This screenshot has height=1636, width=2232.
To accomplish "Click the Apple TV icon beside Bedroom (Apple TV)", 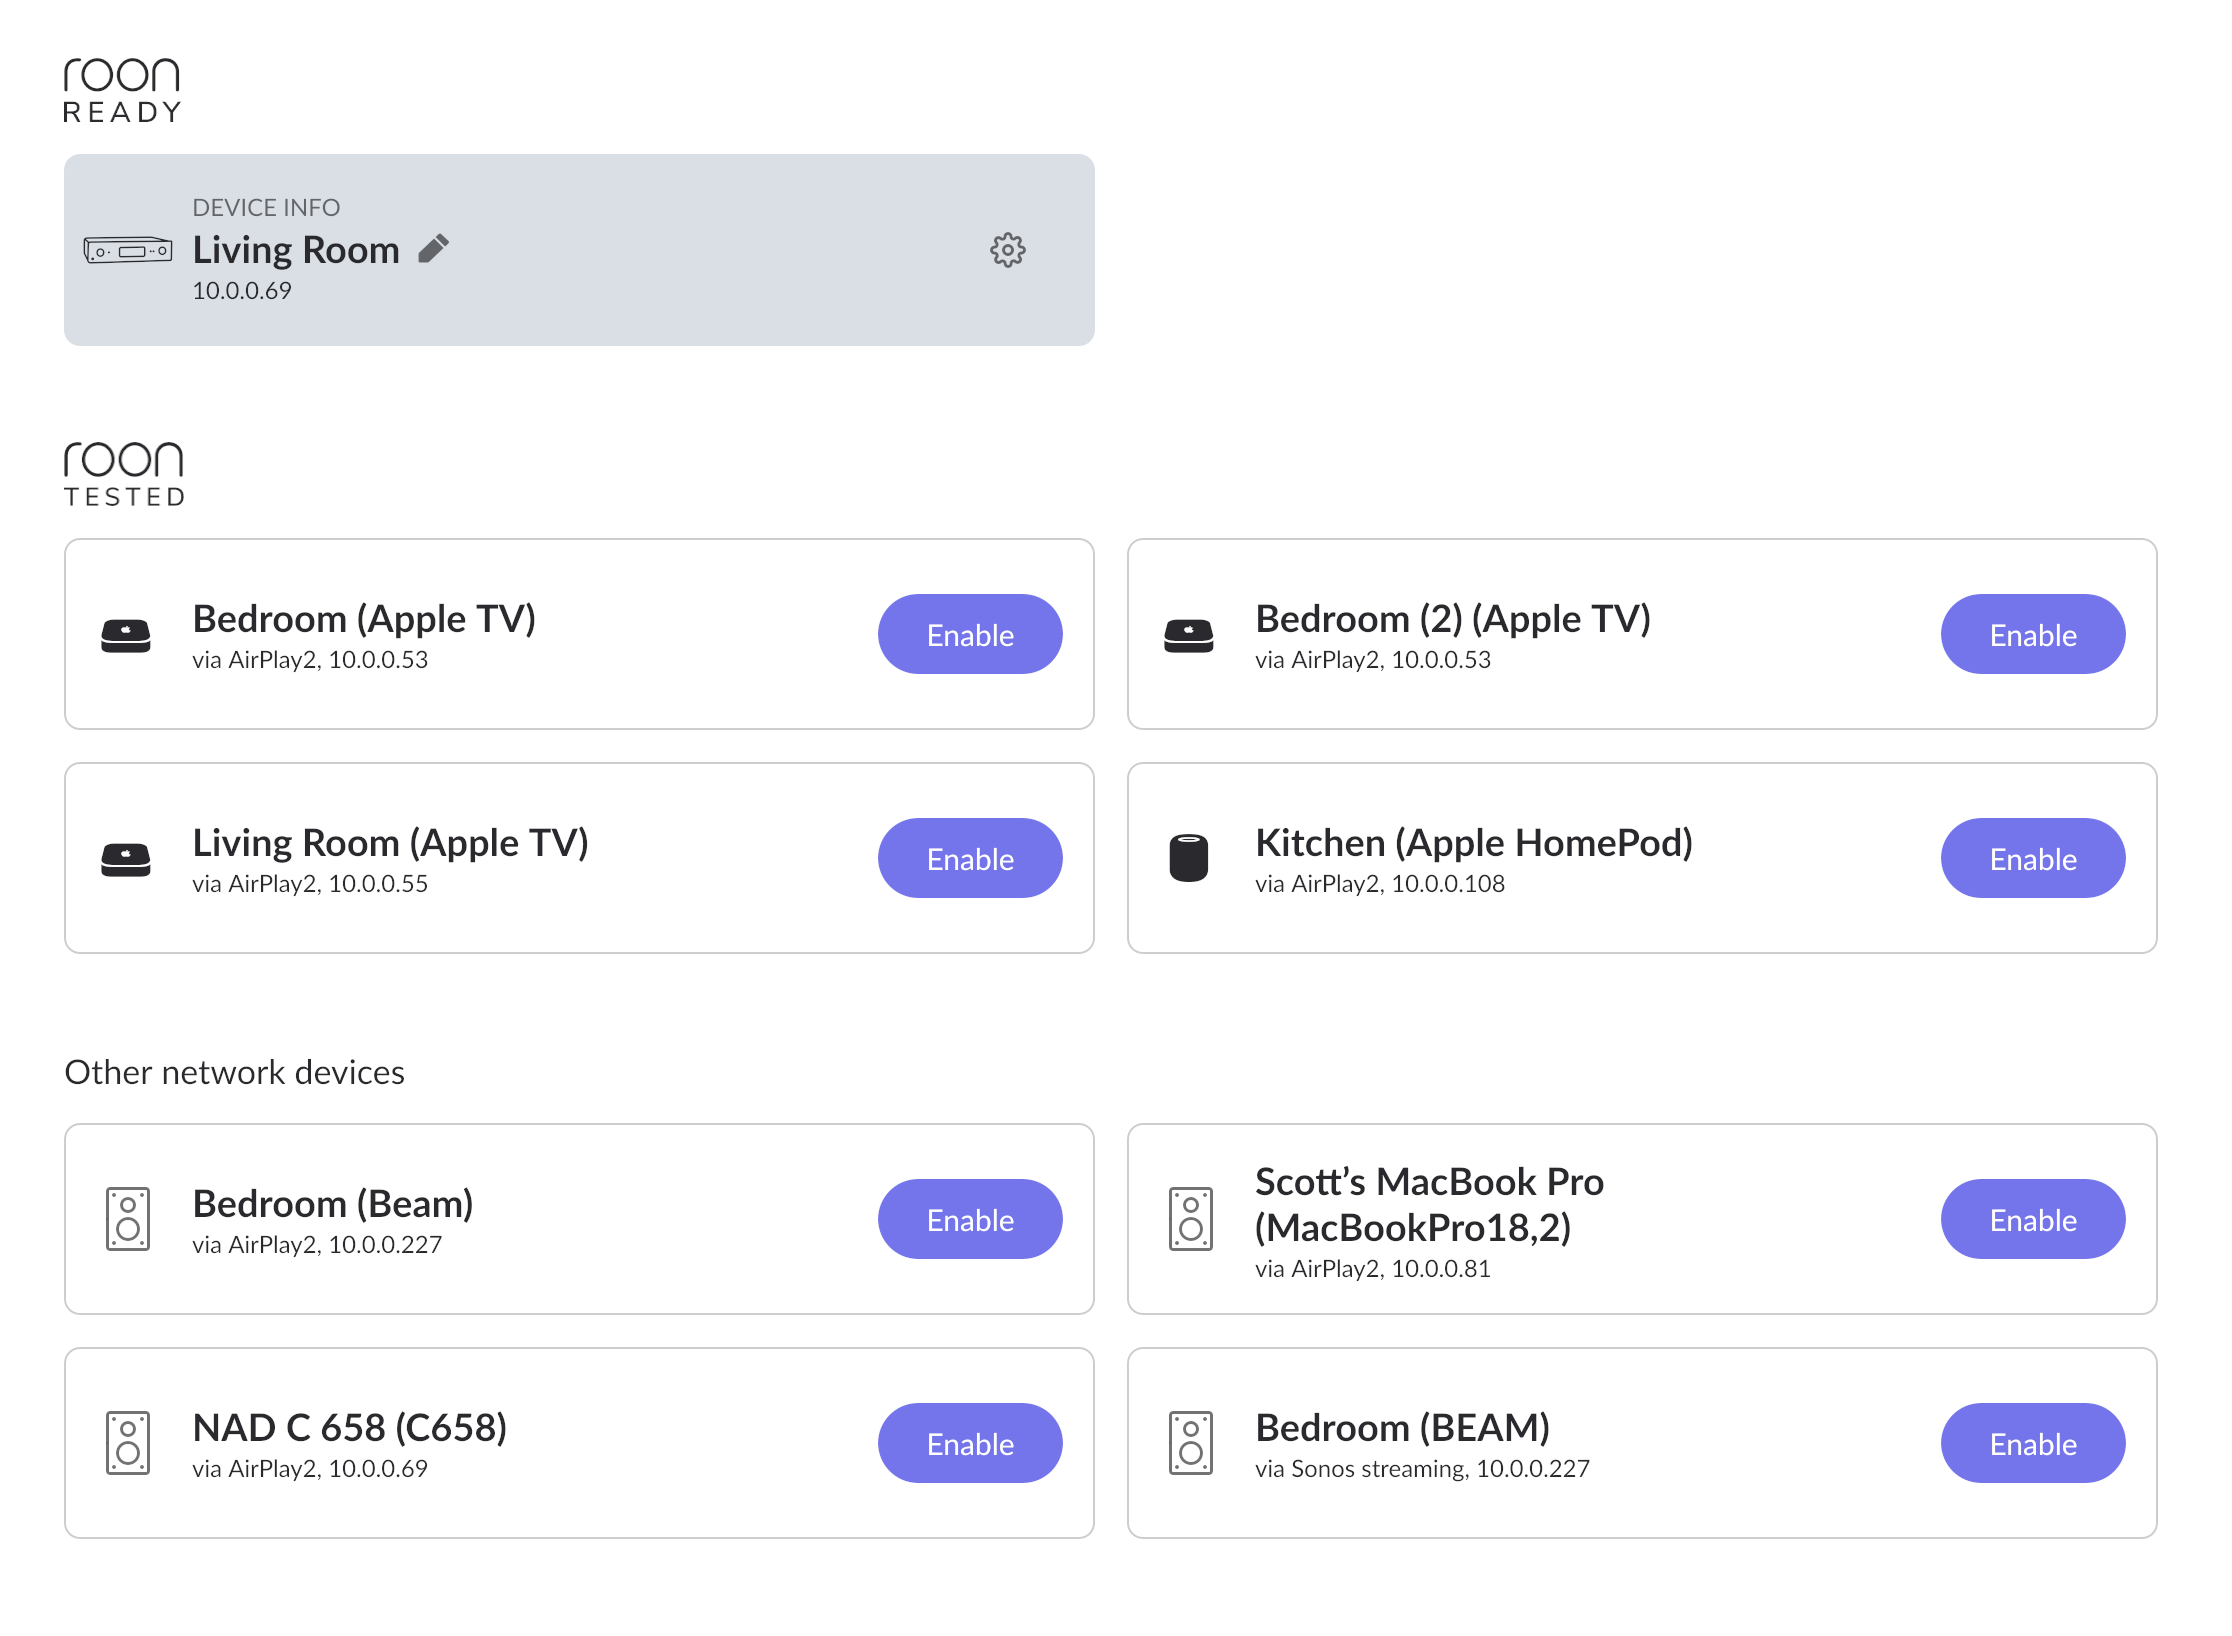I will coord(126,635).
